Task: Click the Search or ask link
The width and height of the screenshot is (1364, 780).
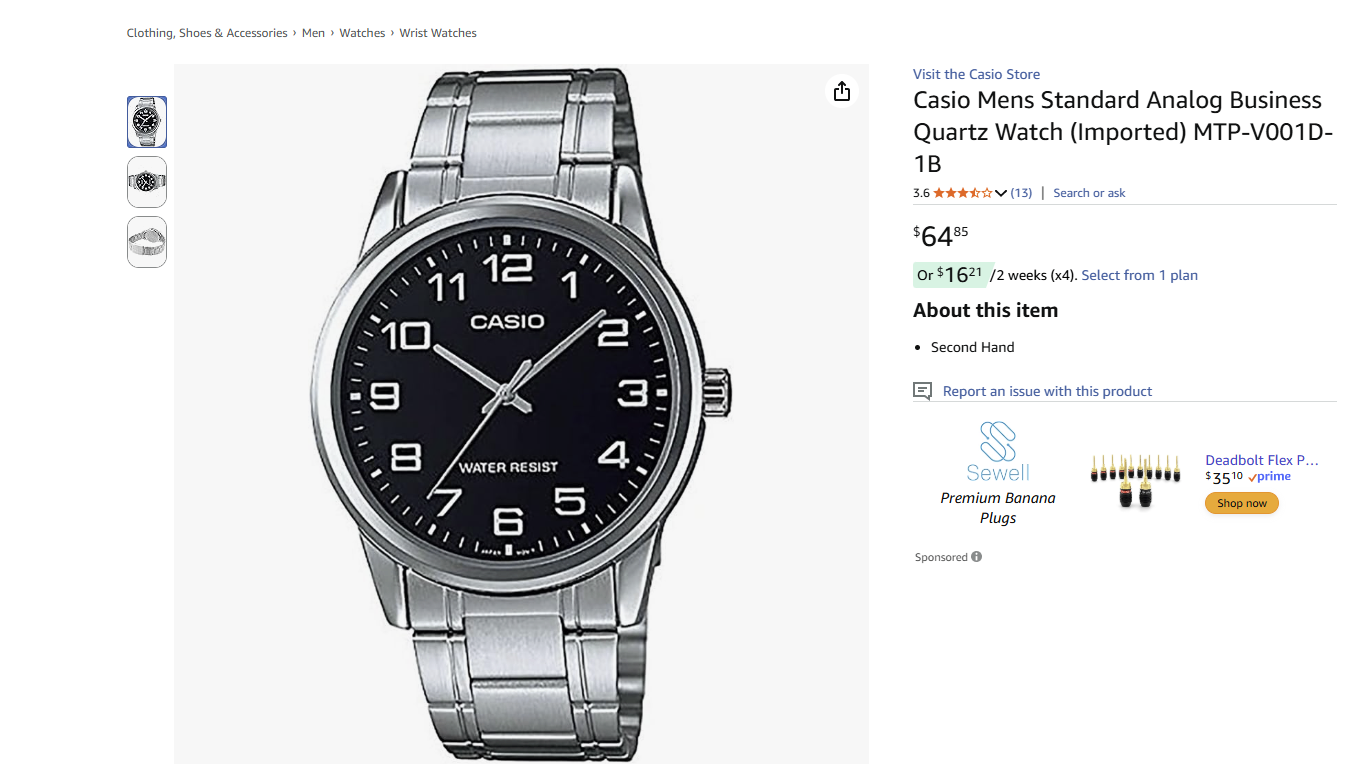Action: pos(1089,192)
